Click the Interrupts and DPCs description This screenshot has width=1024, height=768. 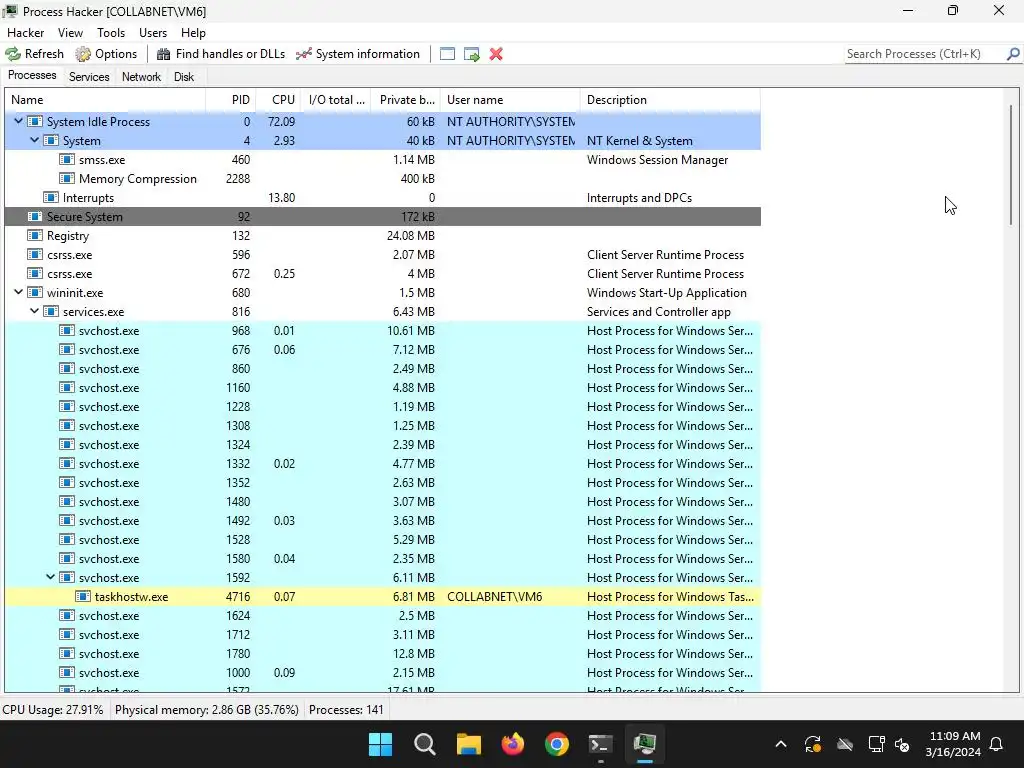click(639, 197)
